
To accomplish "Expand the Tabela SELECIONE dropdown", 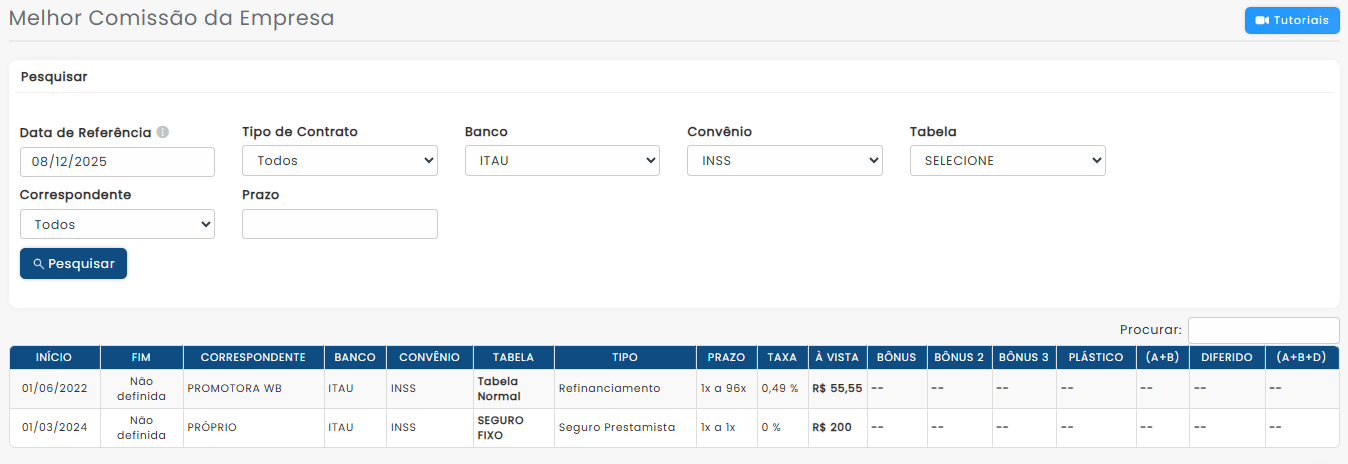I will coord(1007,161).
